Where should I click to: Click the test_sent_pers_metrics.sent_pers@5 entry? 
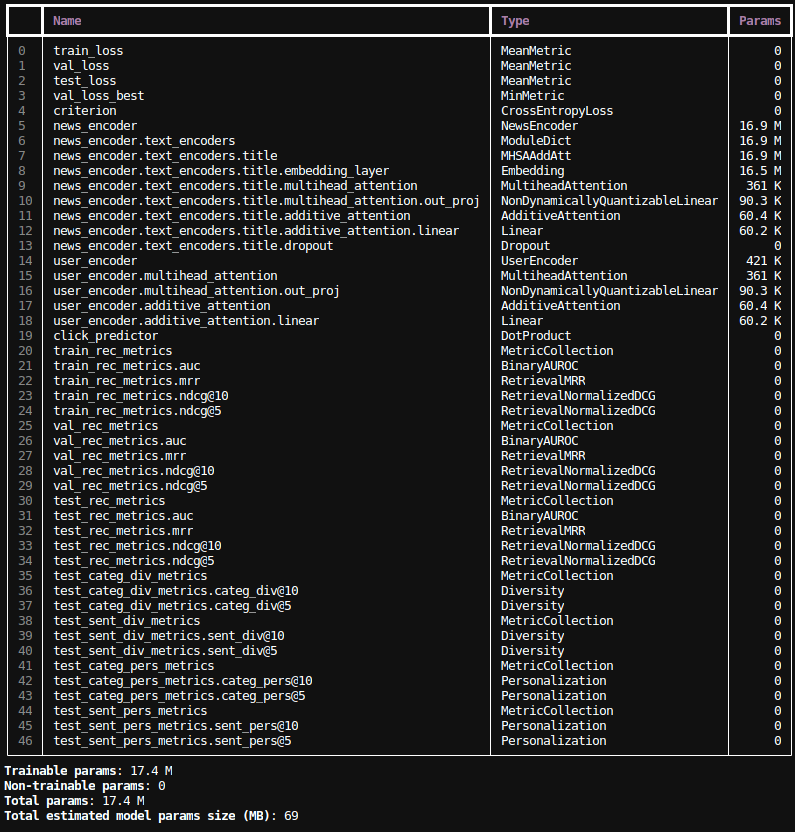172,741
